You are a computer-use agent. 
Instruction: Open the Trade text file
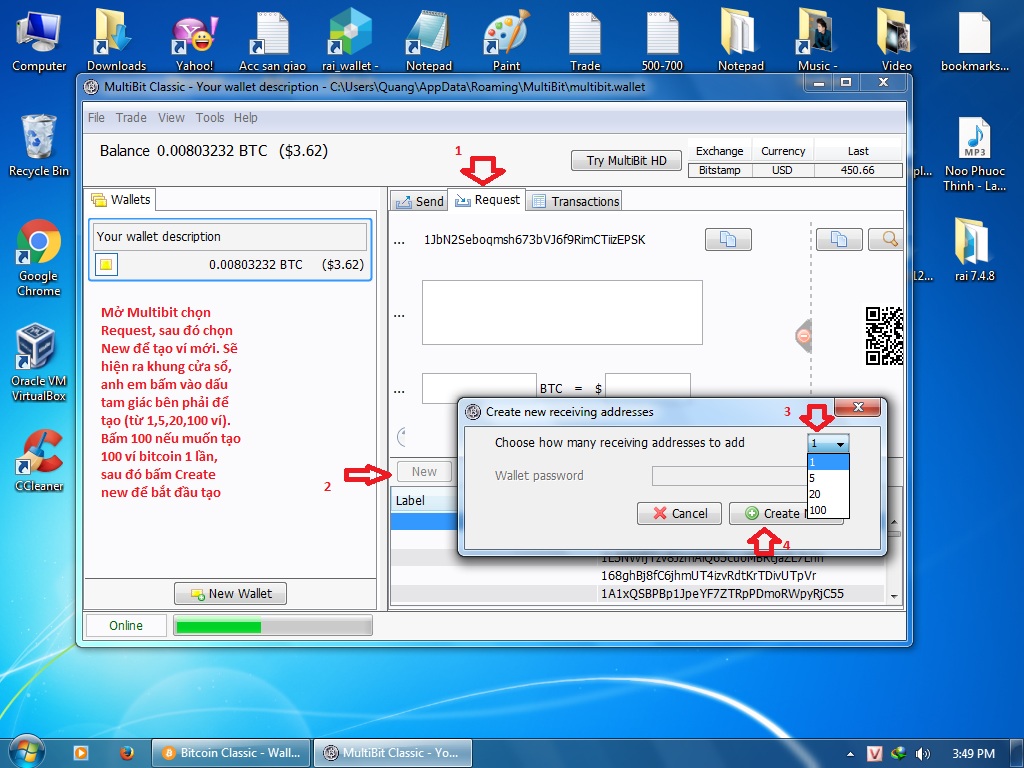(x=584, y=40)
